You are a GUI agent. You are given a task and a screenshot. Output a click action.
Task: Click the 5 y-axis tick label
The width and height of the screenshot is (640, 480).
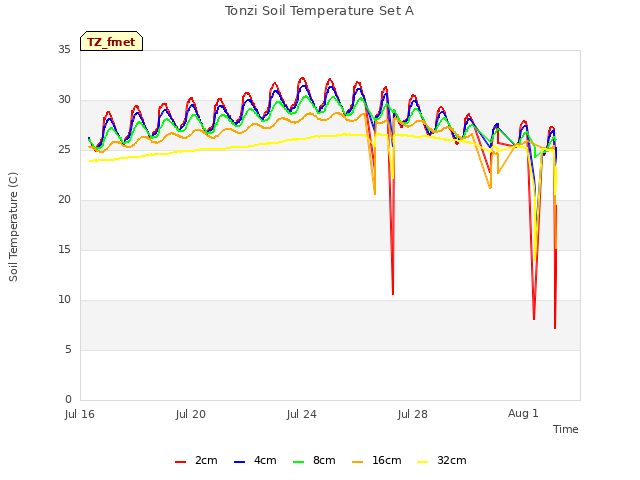(x=68, y=349)
